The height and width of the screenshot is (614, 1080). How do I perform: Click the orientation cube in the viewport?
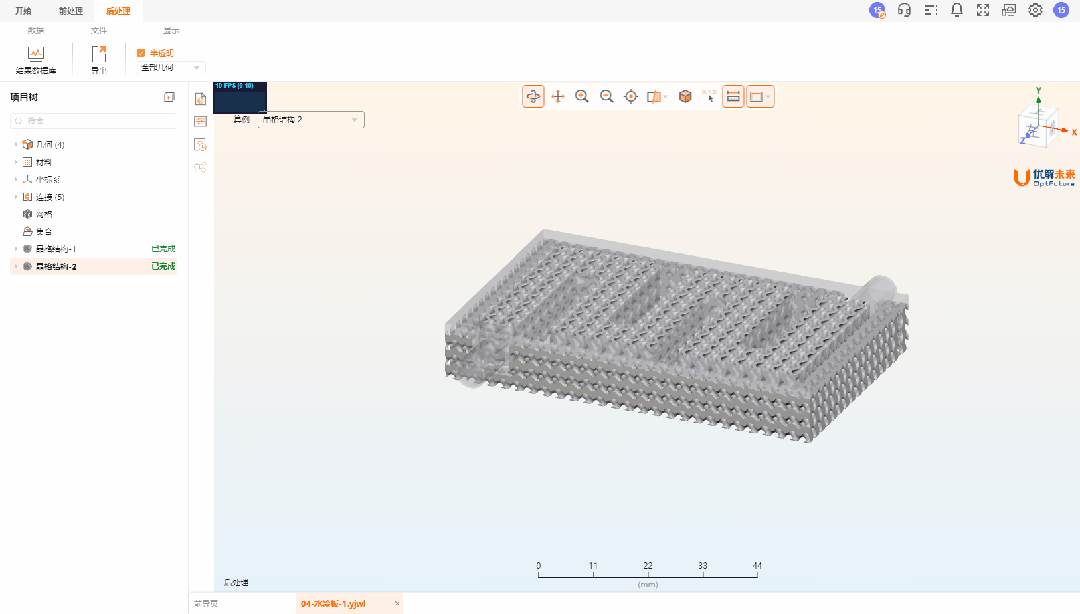(x=1038, y=125)
